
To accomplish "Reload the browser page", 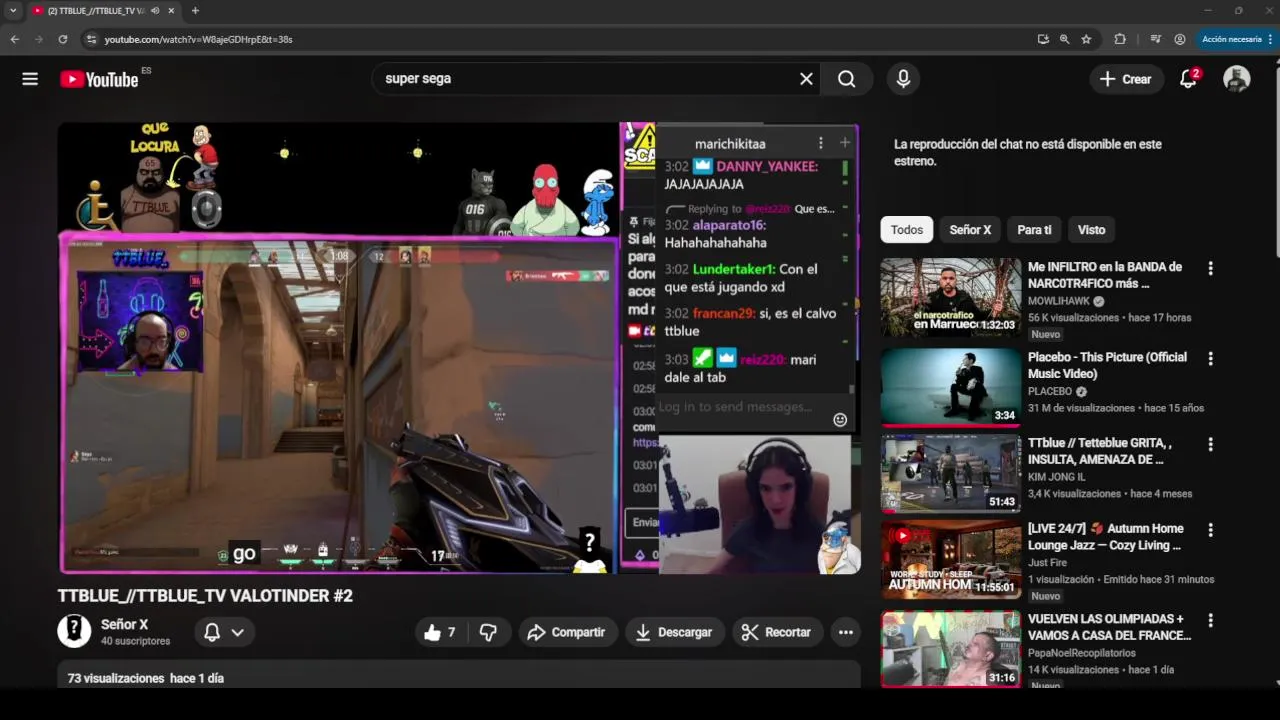I will [x=62, y=39].
